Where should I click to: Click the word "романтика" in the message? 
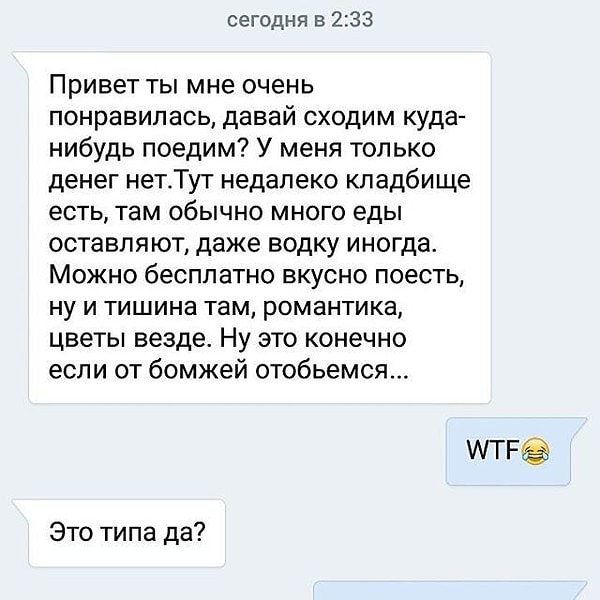tap(333, 308)
